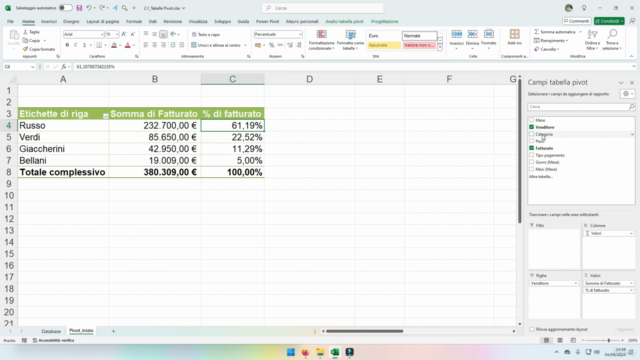Open the Analisi tabella pivot tab

(x=344, y=21)
